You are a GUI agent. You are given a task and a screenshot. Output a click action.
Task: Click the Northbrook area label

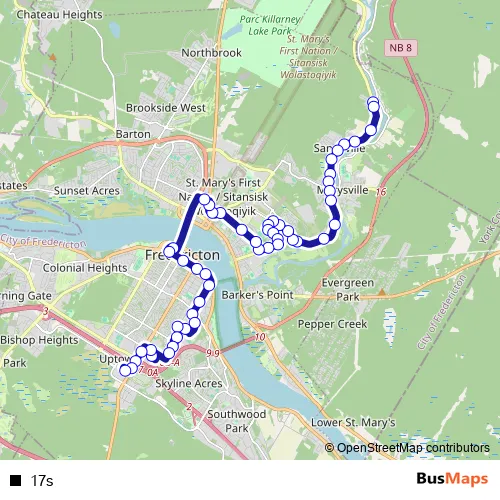point(211,53)
